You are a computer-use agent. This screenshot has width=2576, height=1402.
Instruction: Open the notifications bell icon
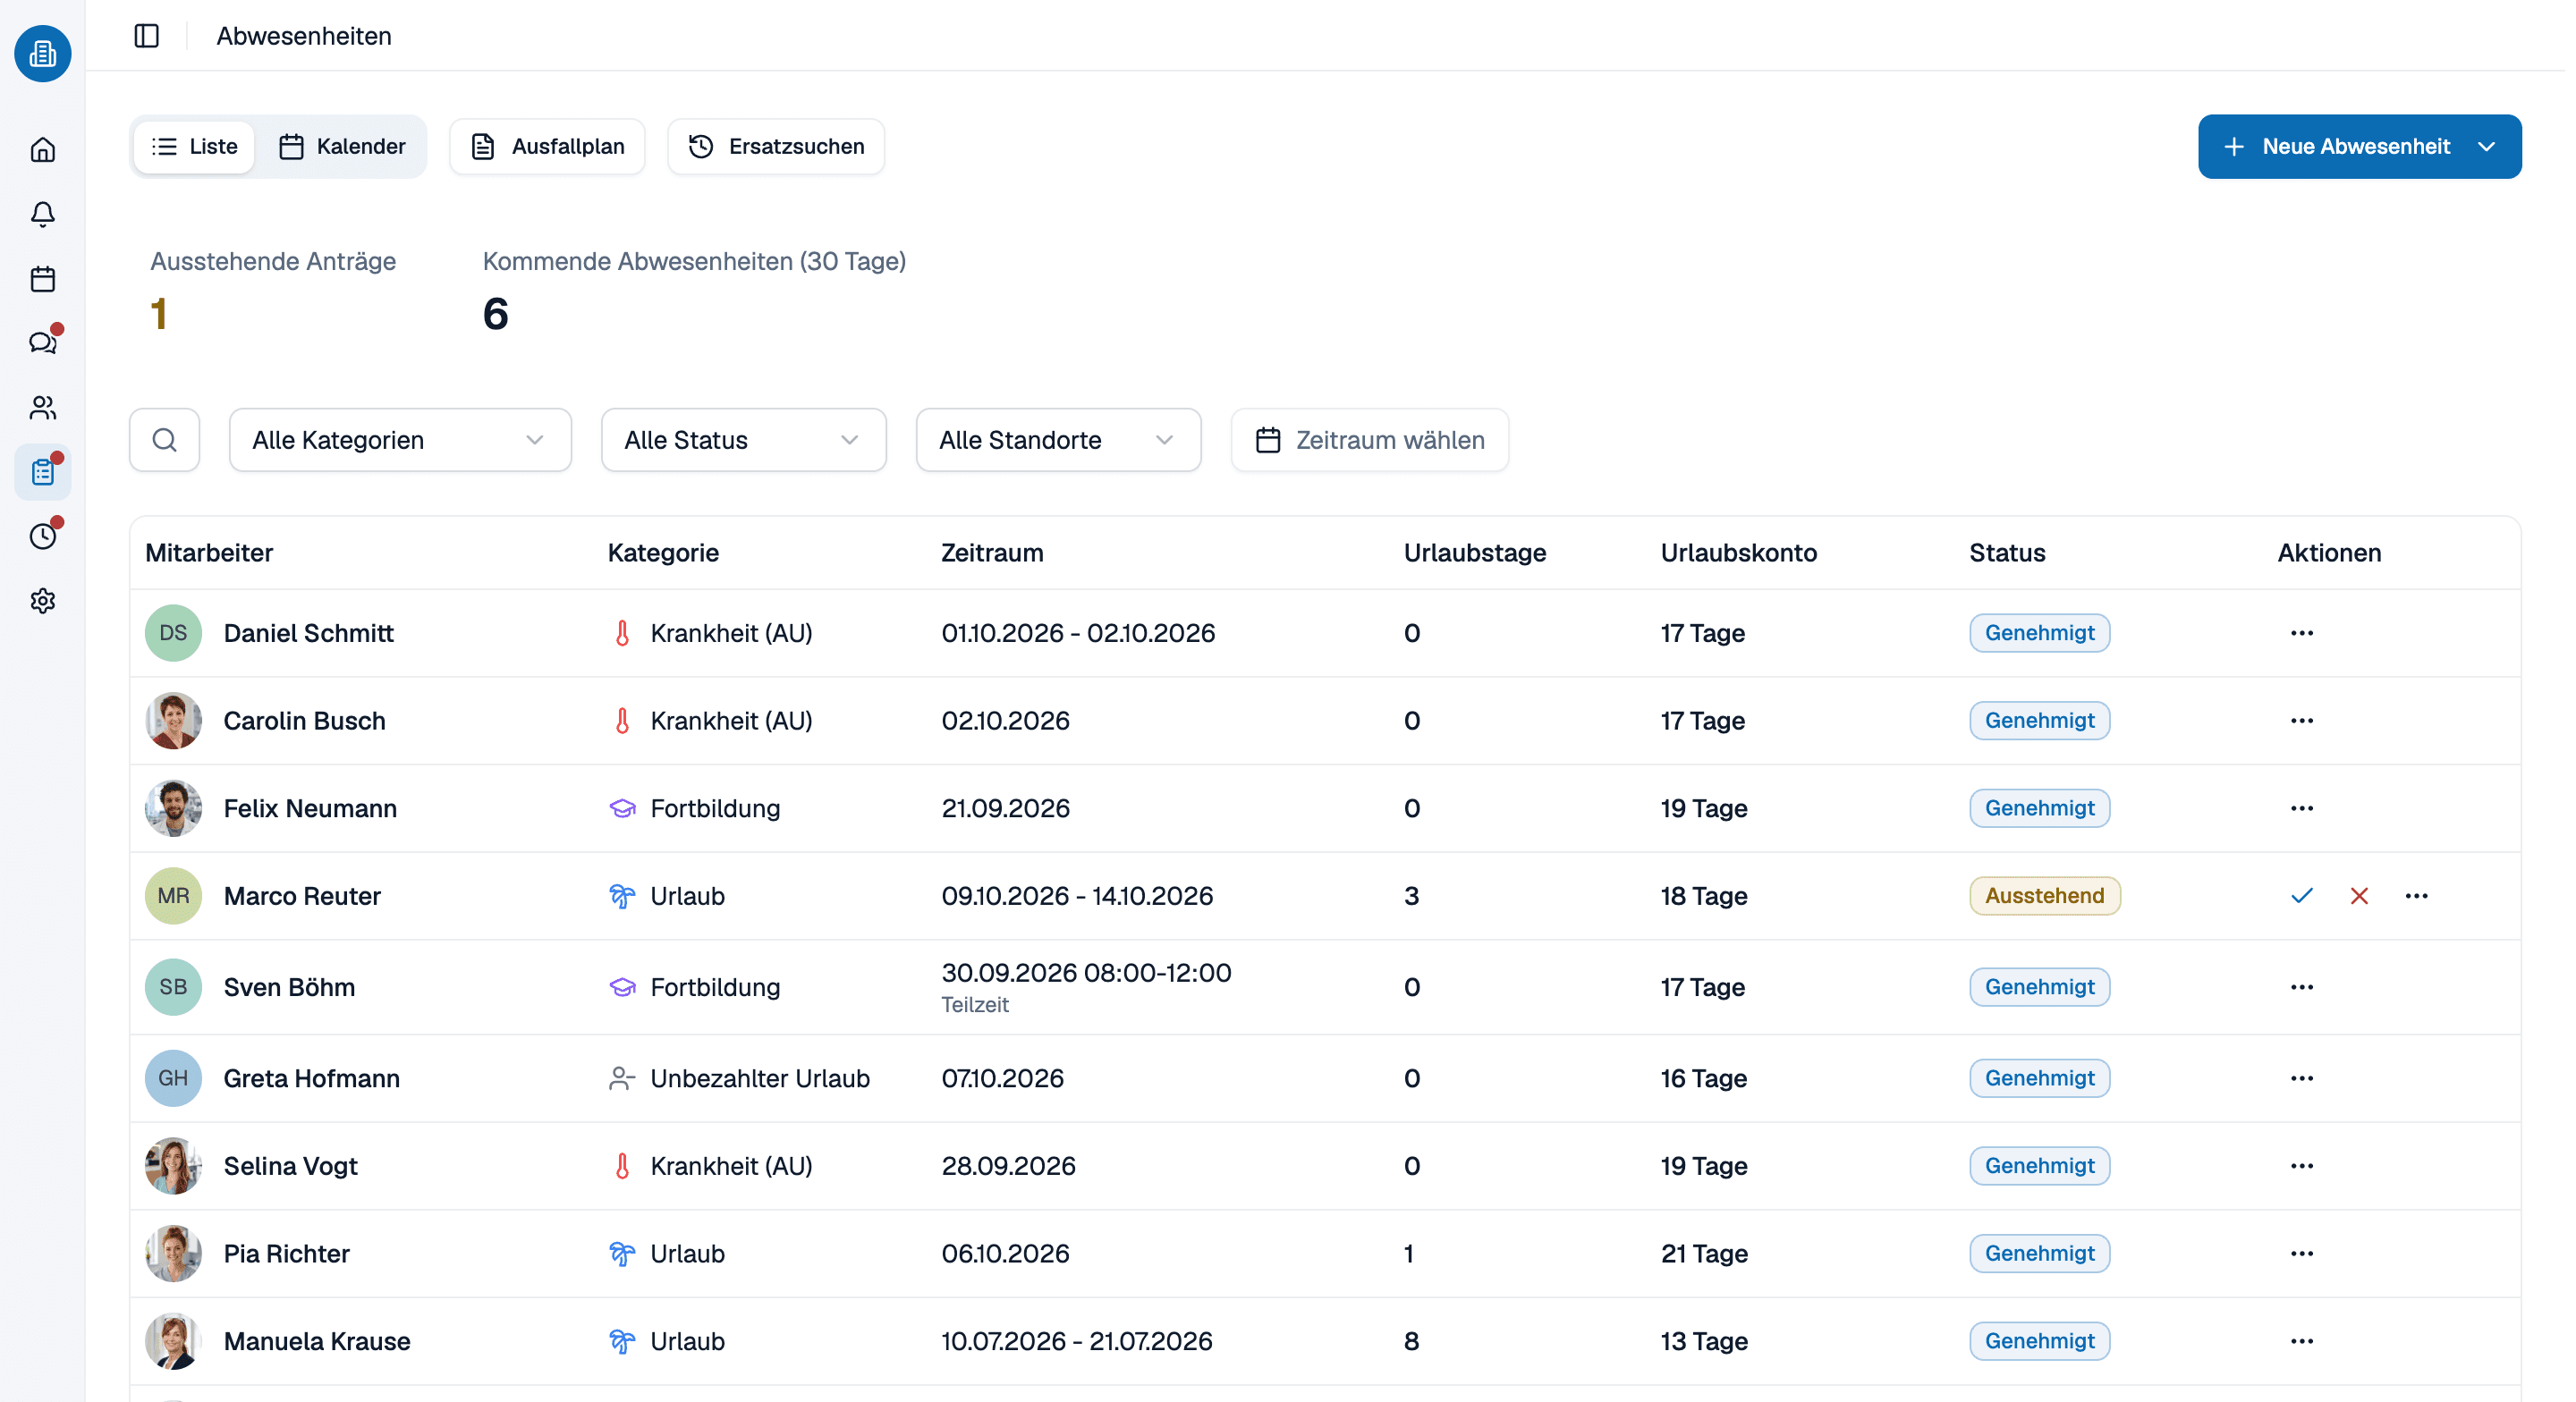pos(43,214)
